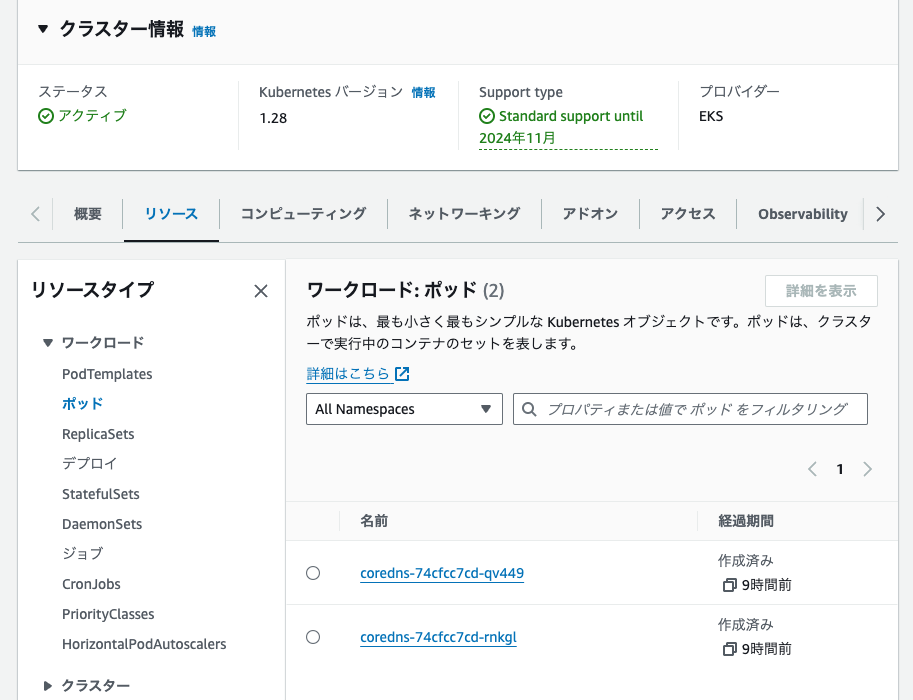Click 9時間前 text in the rnkgl row

766,649
